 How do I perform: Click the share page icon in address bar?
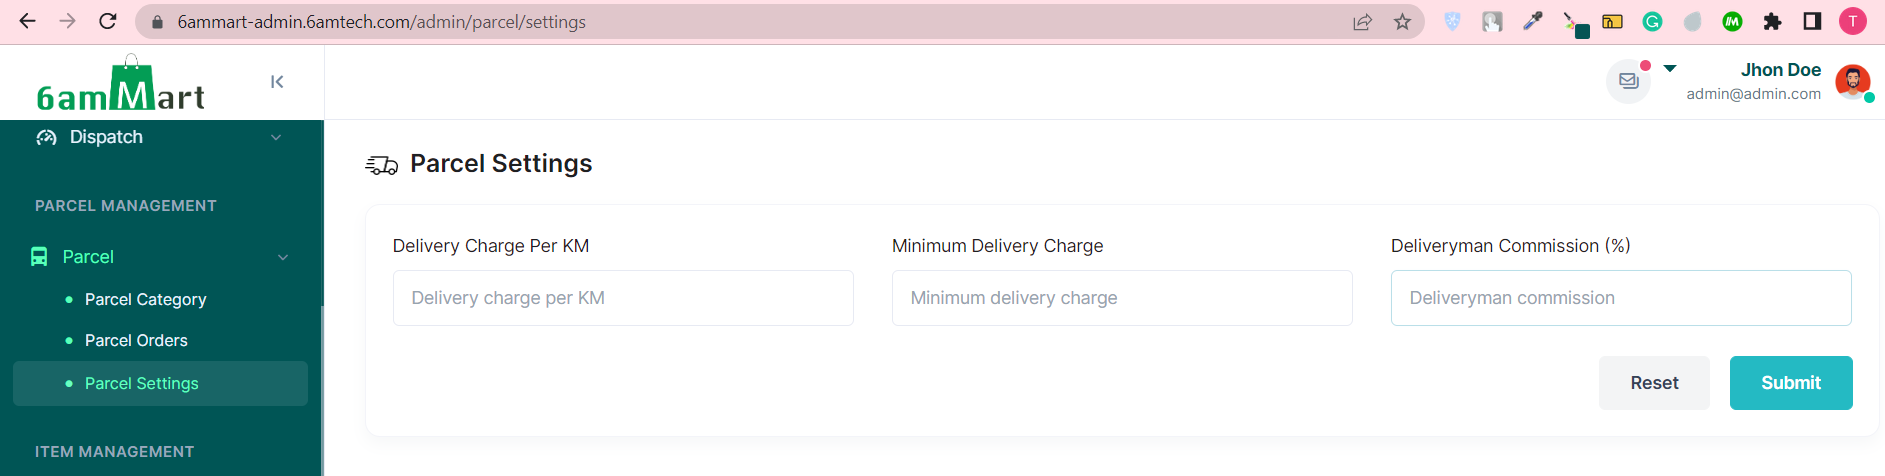1362,22
